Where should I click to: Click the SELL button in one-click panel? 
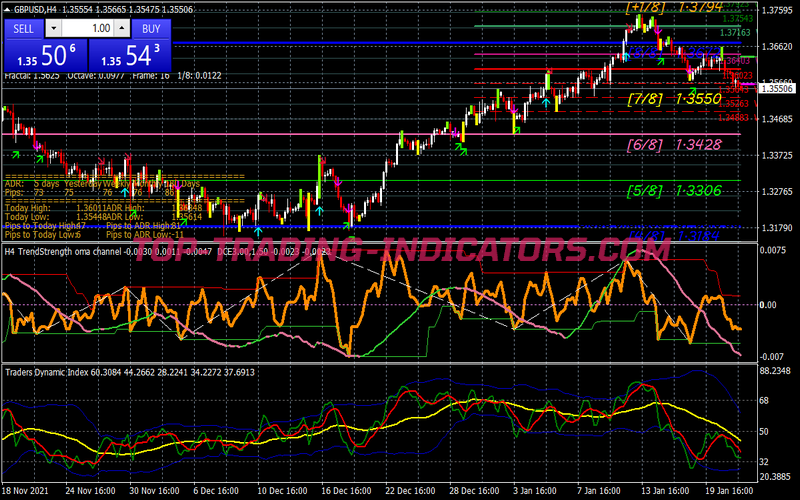[23, 29]
